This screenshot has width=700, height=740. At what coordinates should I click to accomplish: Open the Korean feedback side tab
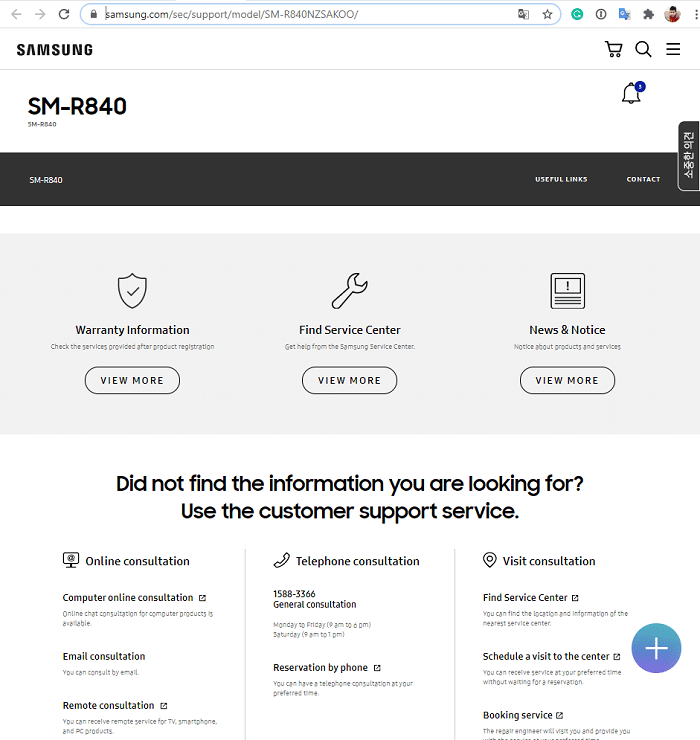pyautogui.click(x=689, y=155)
